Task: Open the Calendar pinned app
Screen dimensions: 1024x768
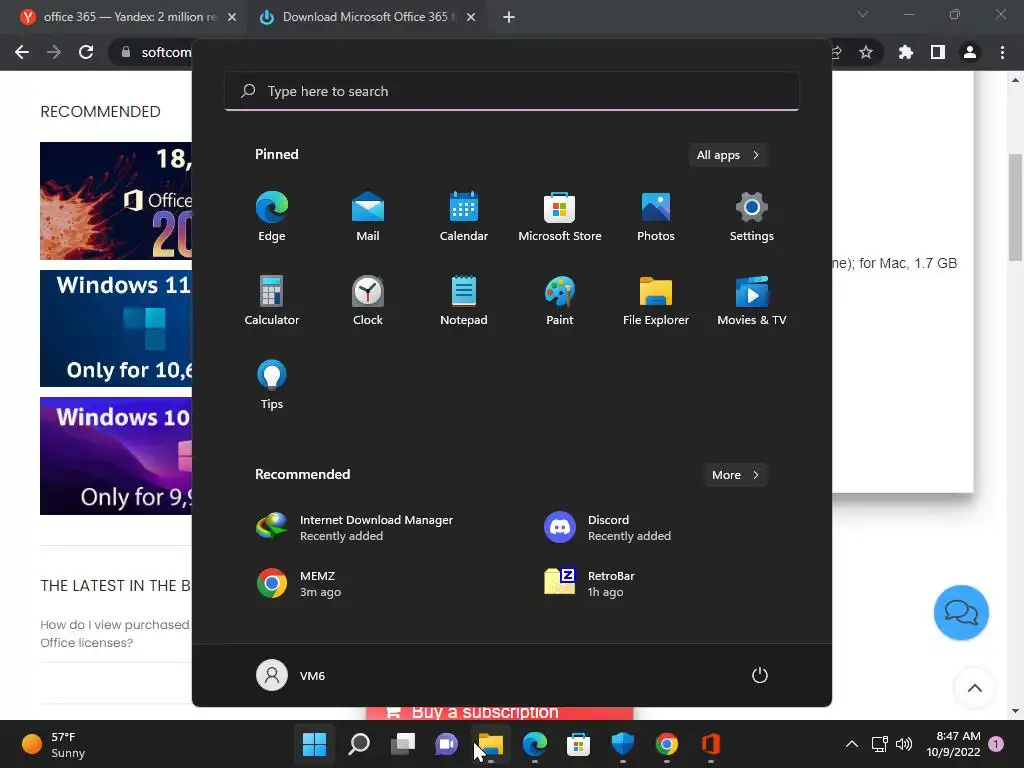Action: click(x=464, y=217)
